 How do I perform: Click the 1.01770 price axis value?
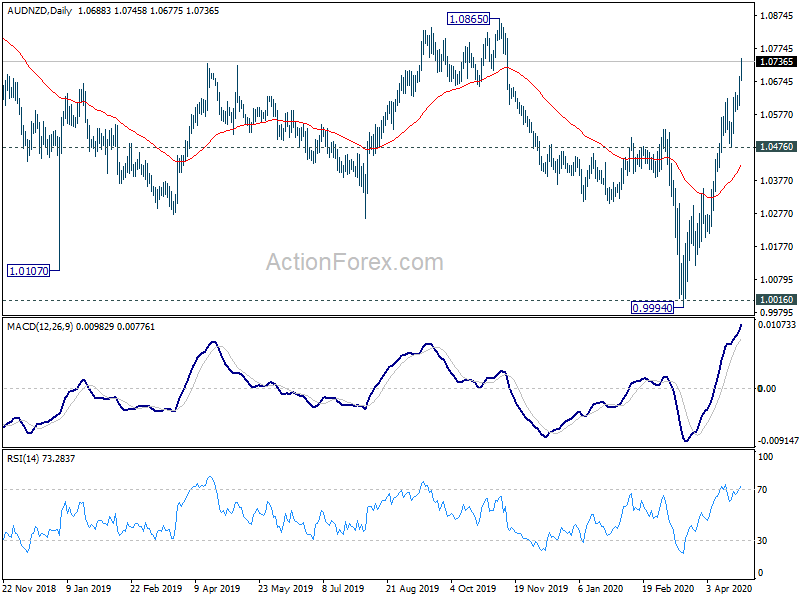777,246
